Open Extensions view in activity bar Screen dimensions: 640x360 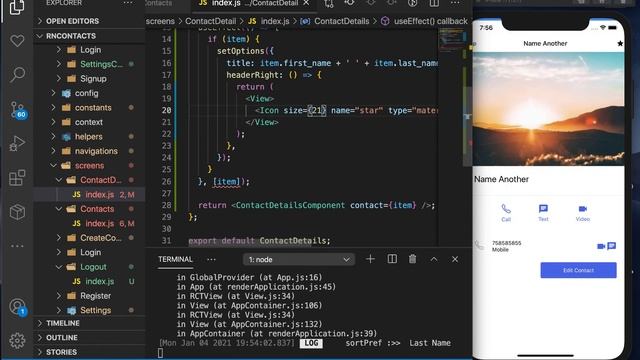17,178
